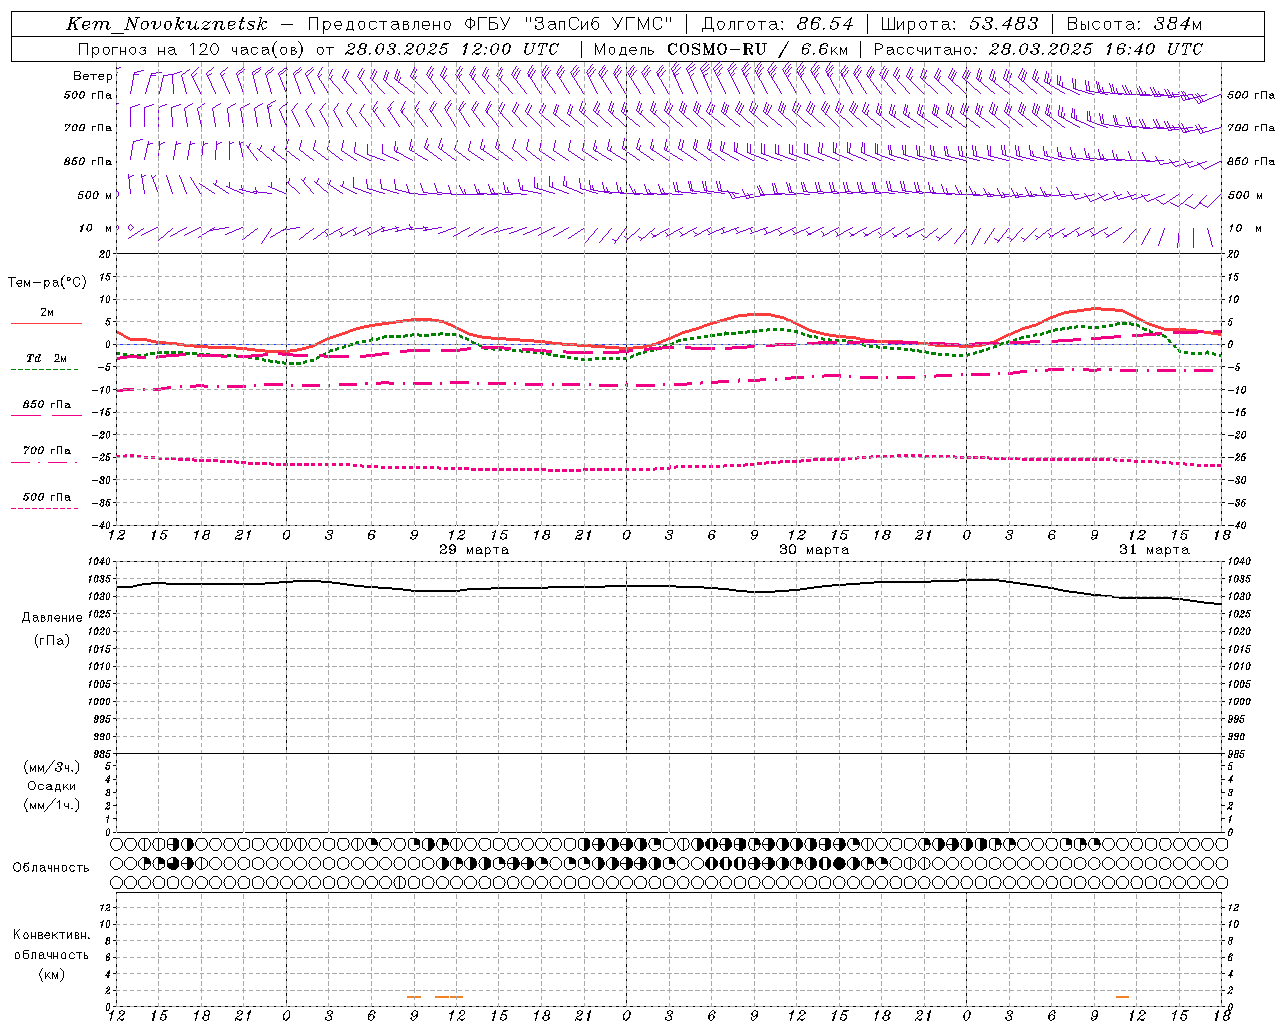The height and width of the screenshot is (1024, 1280).
Task: Click the '(км)' unit under convective cloudiness
Action: [52, 974]
